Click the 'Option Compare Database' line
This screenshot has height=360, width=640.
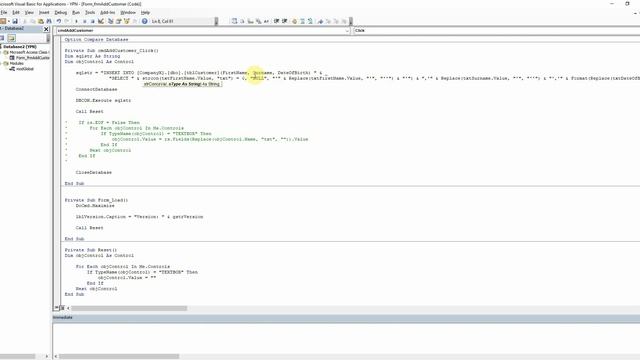pos(96,40)
